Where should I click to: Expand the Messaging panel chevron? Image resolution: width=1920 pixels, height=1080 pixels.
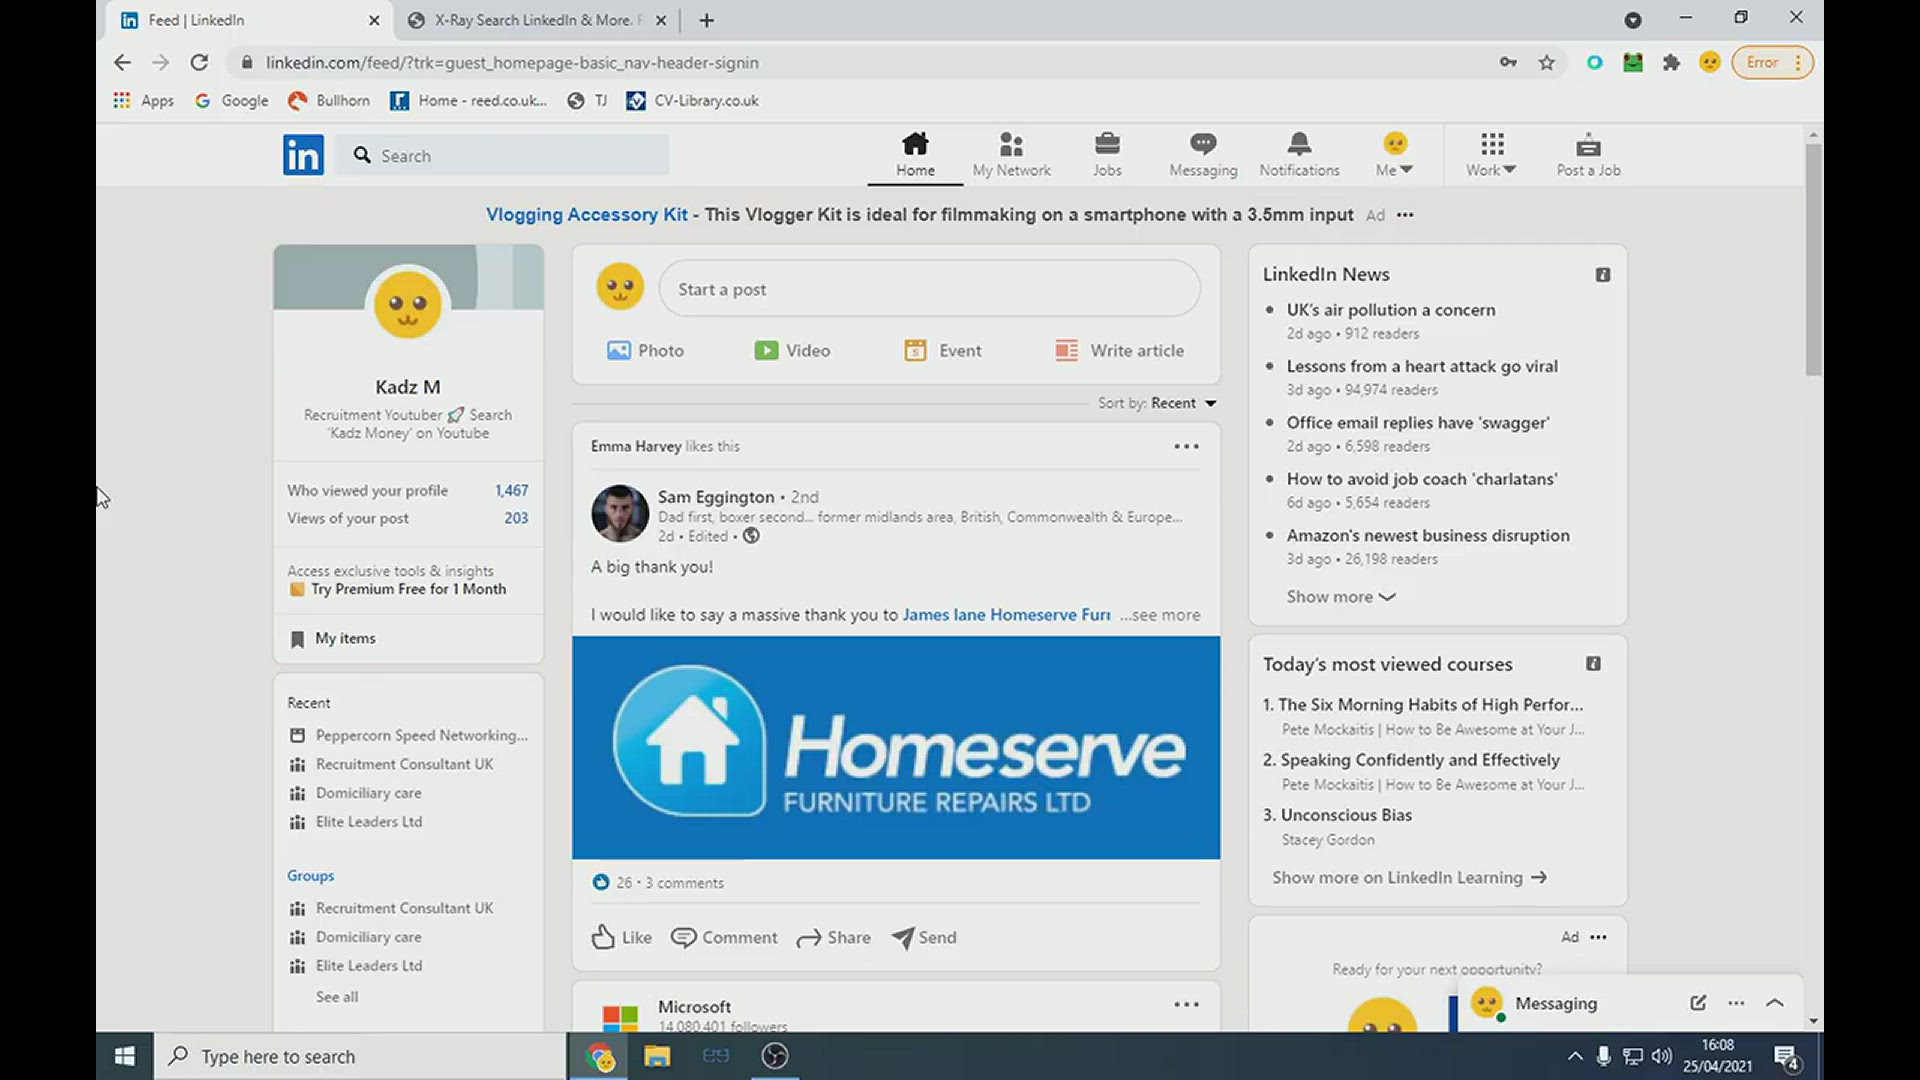[x=1774, y=1003]
